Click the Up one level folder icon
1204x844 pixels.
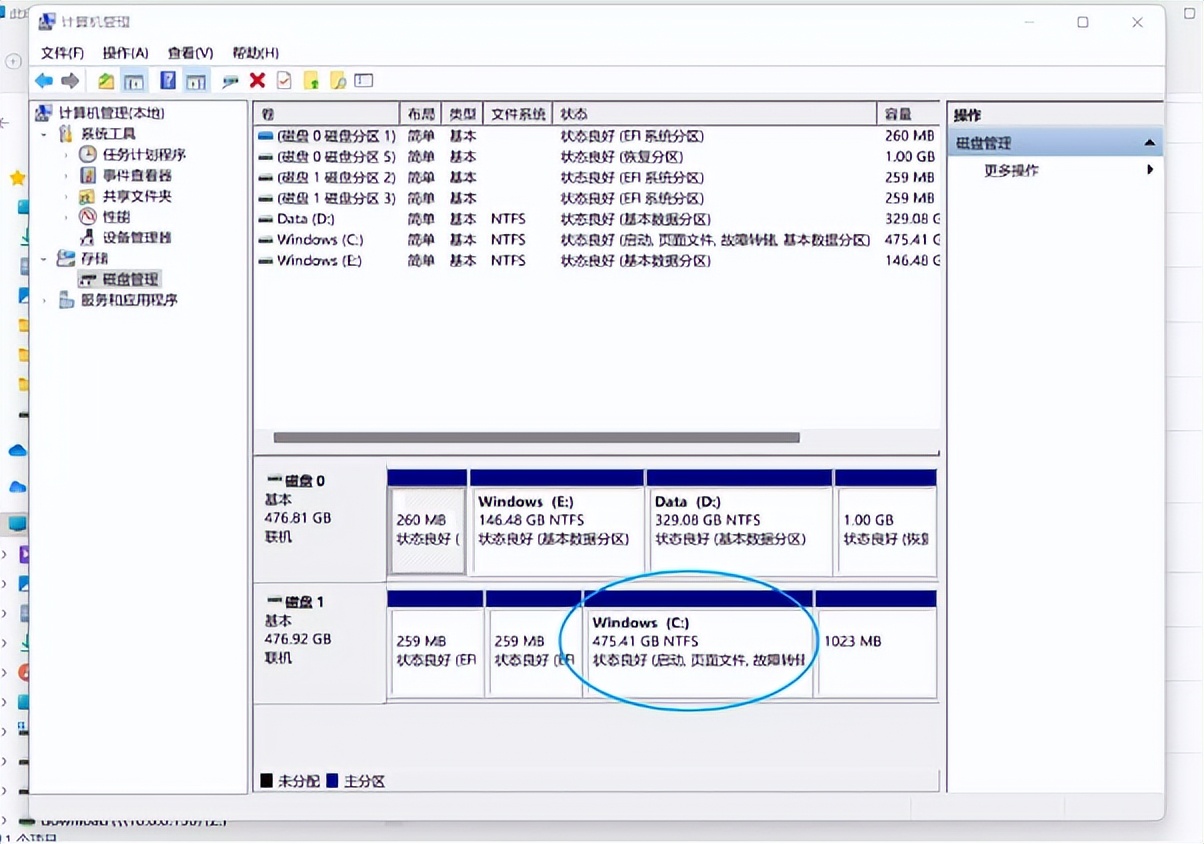106,81
